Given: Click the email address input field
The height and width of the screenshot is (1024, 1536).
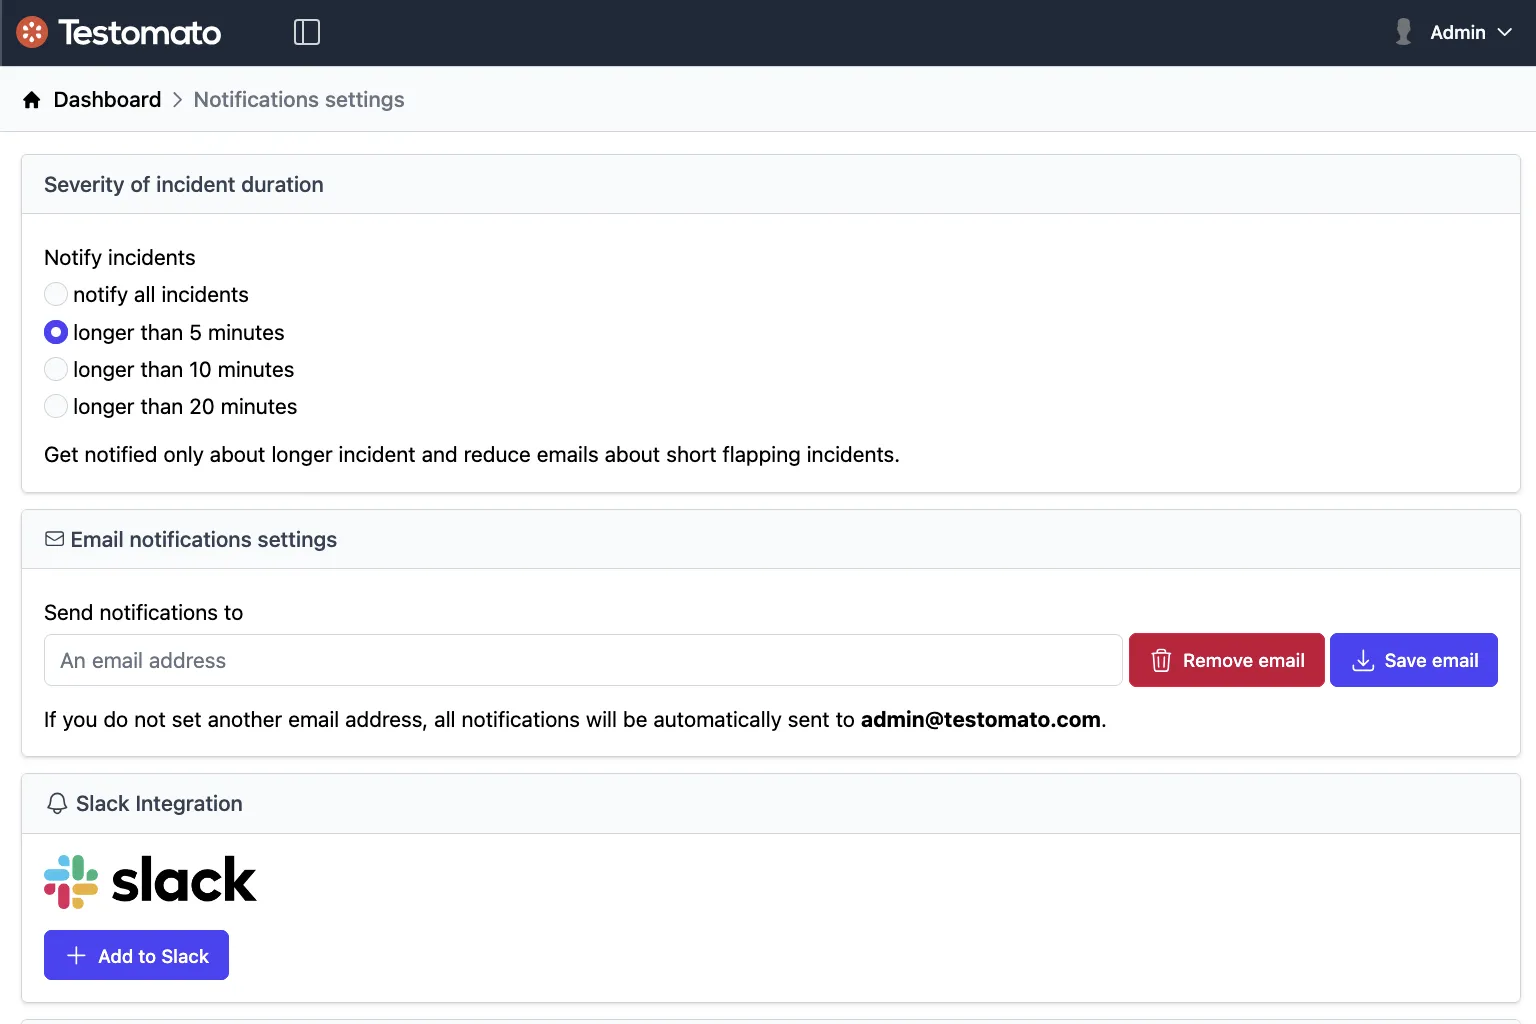Looking at the screenshot, I should click(583, 660).
